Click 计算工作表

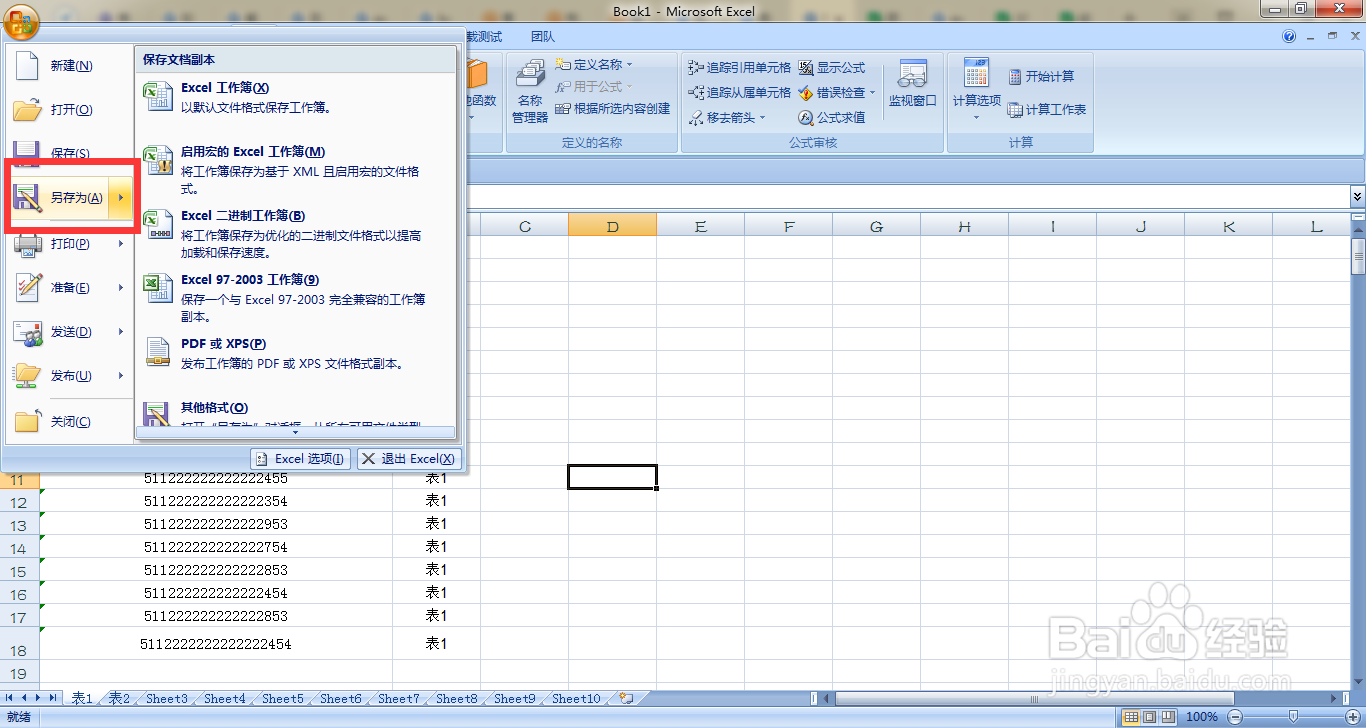tap(1047, 110)
